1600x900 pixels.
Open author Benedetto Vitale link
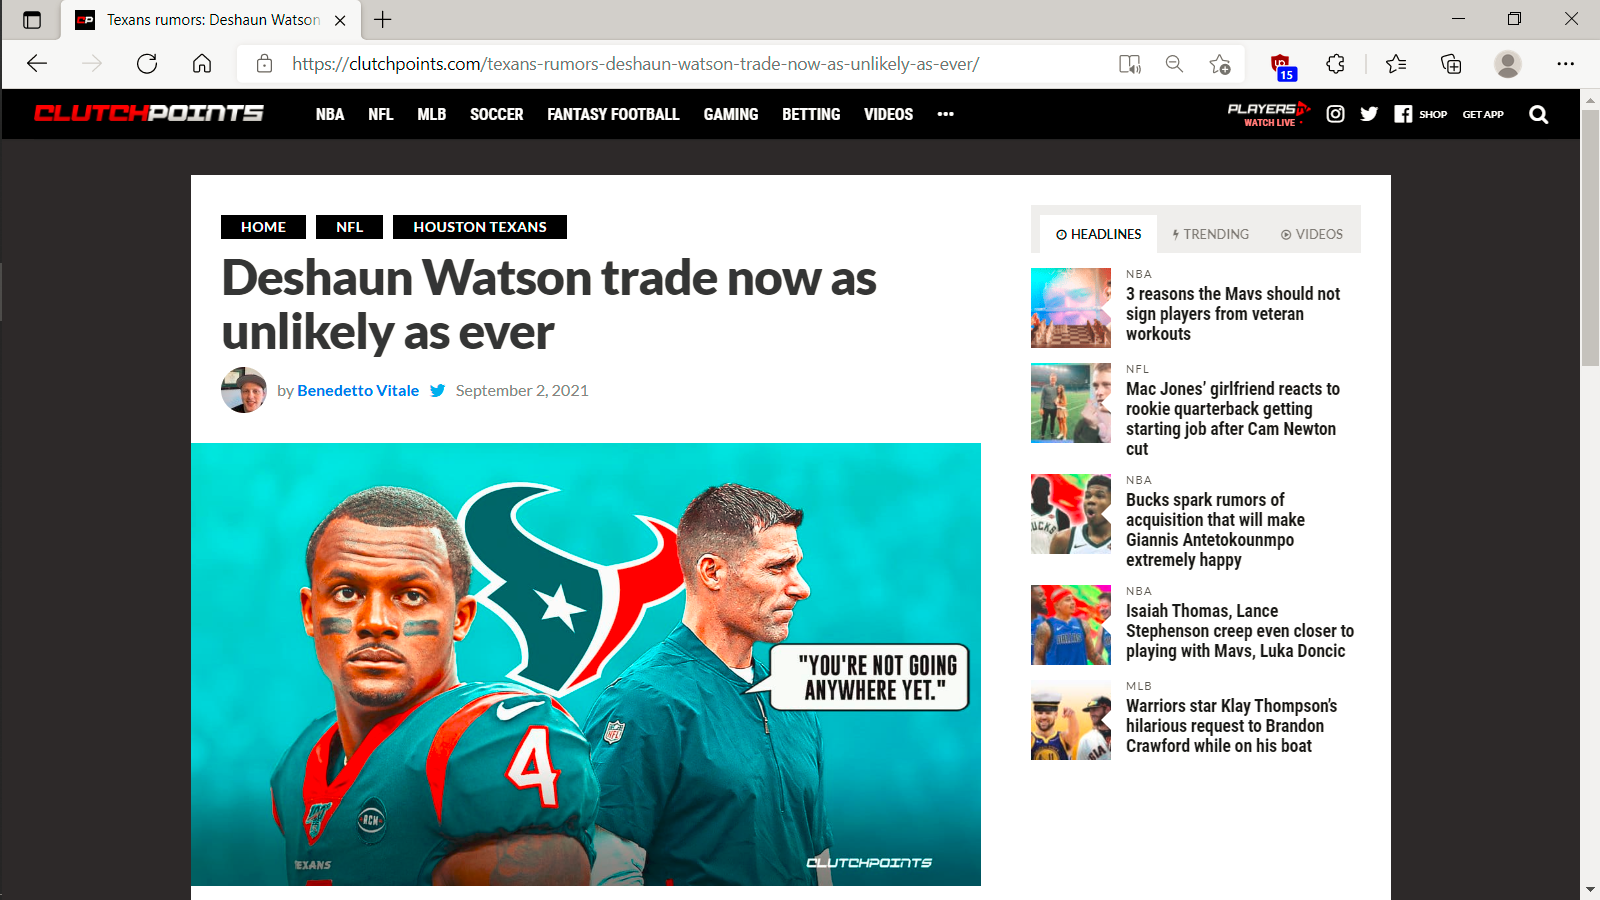(x=358, y=391)
